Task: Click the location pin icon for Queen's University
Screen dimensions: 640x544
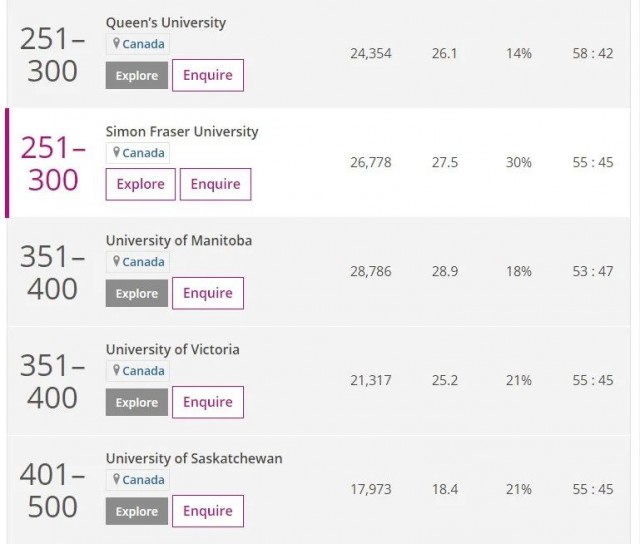Action: click(116, 43)
